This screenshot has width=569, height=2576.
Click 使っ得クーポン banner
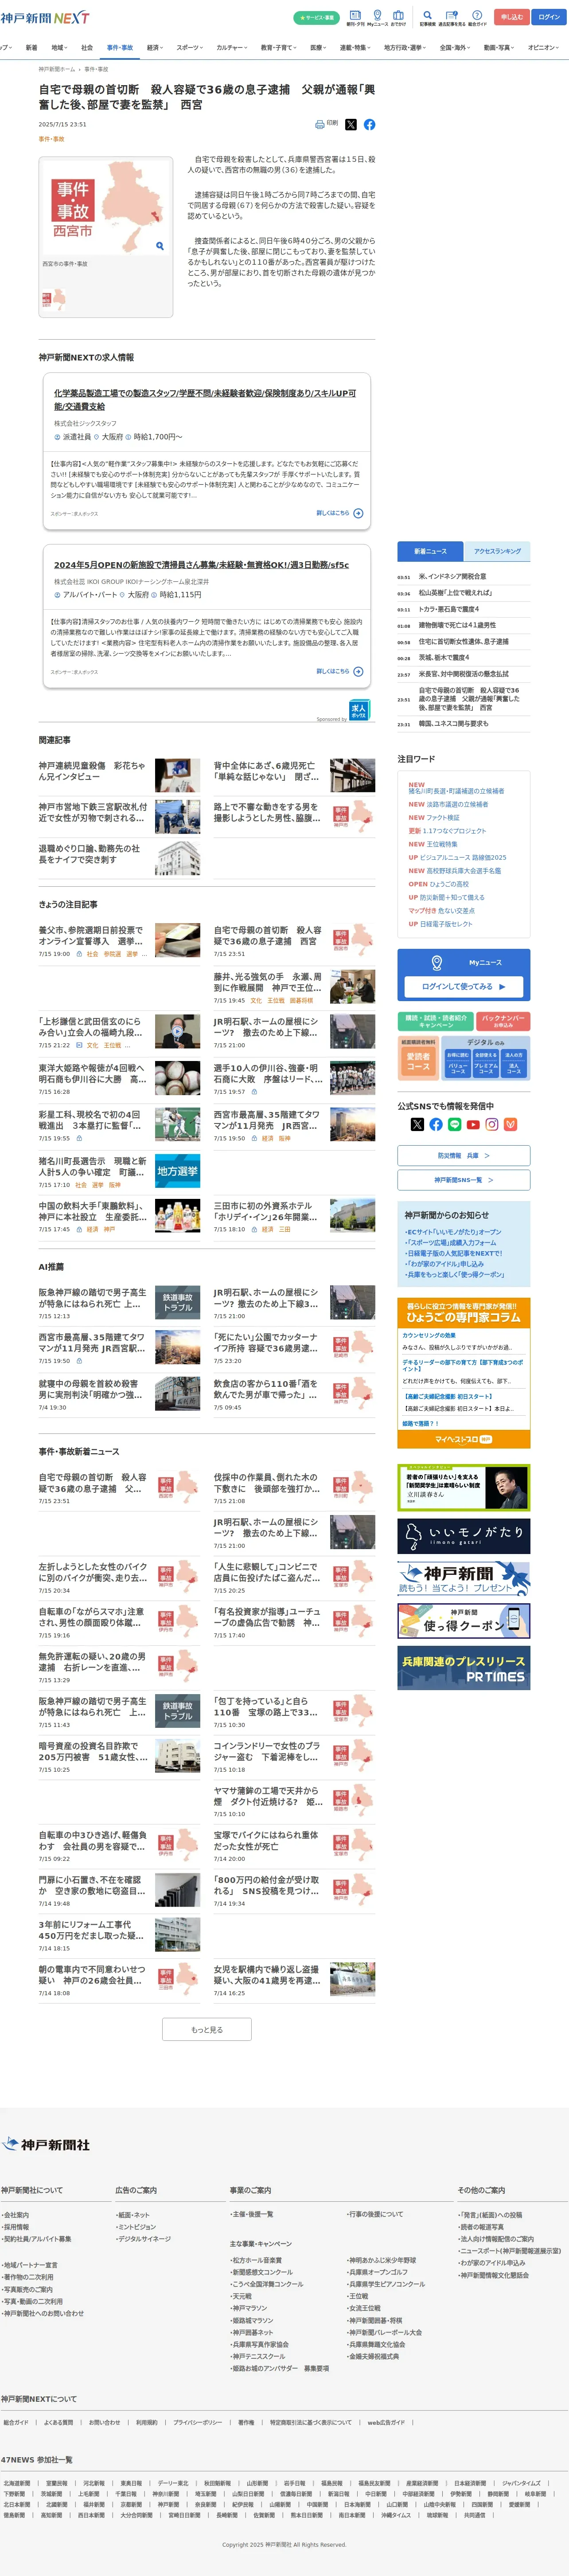click(x=464, y=1621)
